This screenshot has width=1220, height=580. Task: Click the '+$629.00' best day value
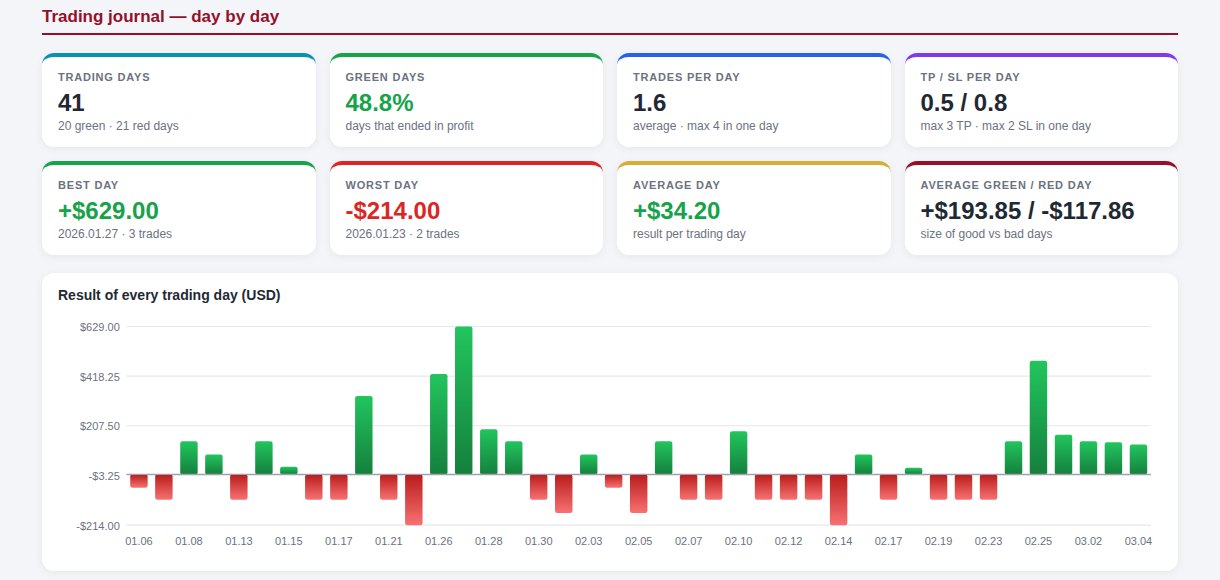108,210
